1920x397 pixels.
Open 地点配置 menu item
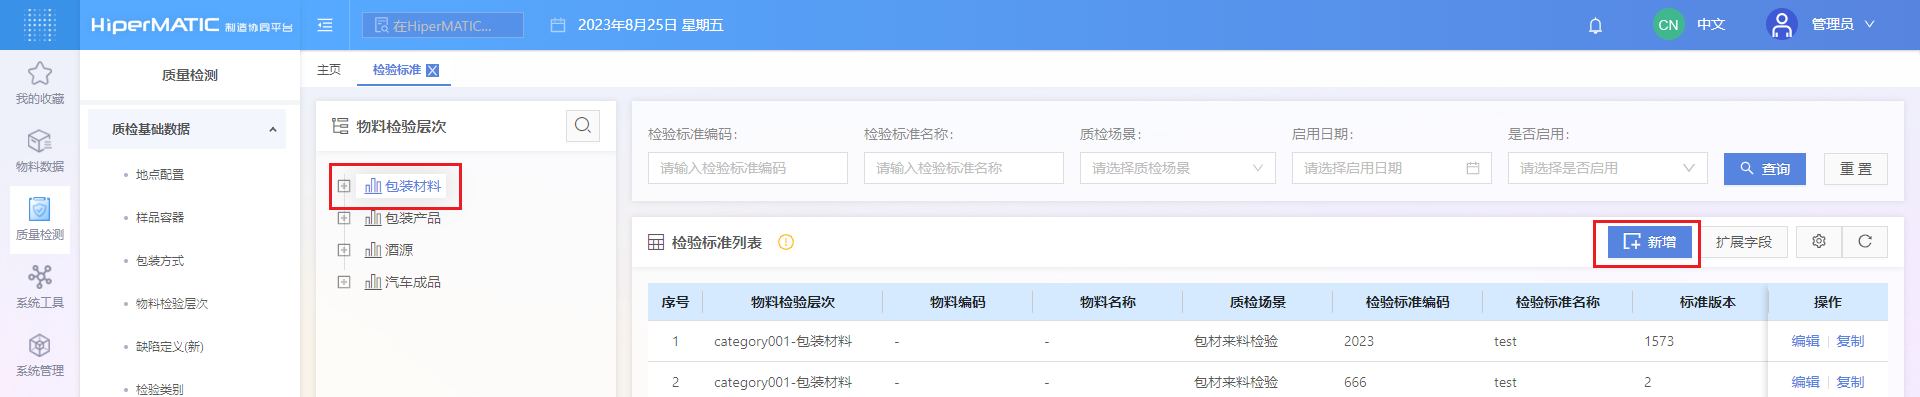(x=160, y=175)
